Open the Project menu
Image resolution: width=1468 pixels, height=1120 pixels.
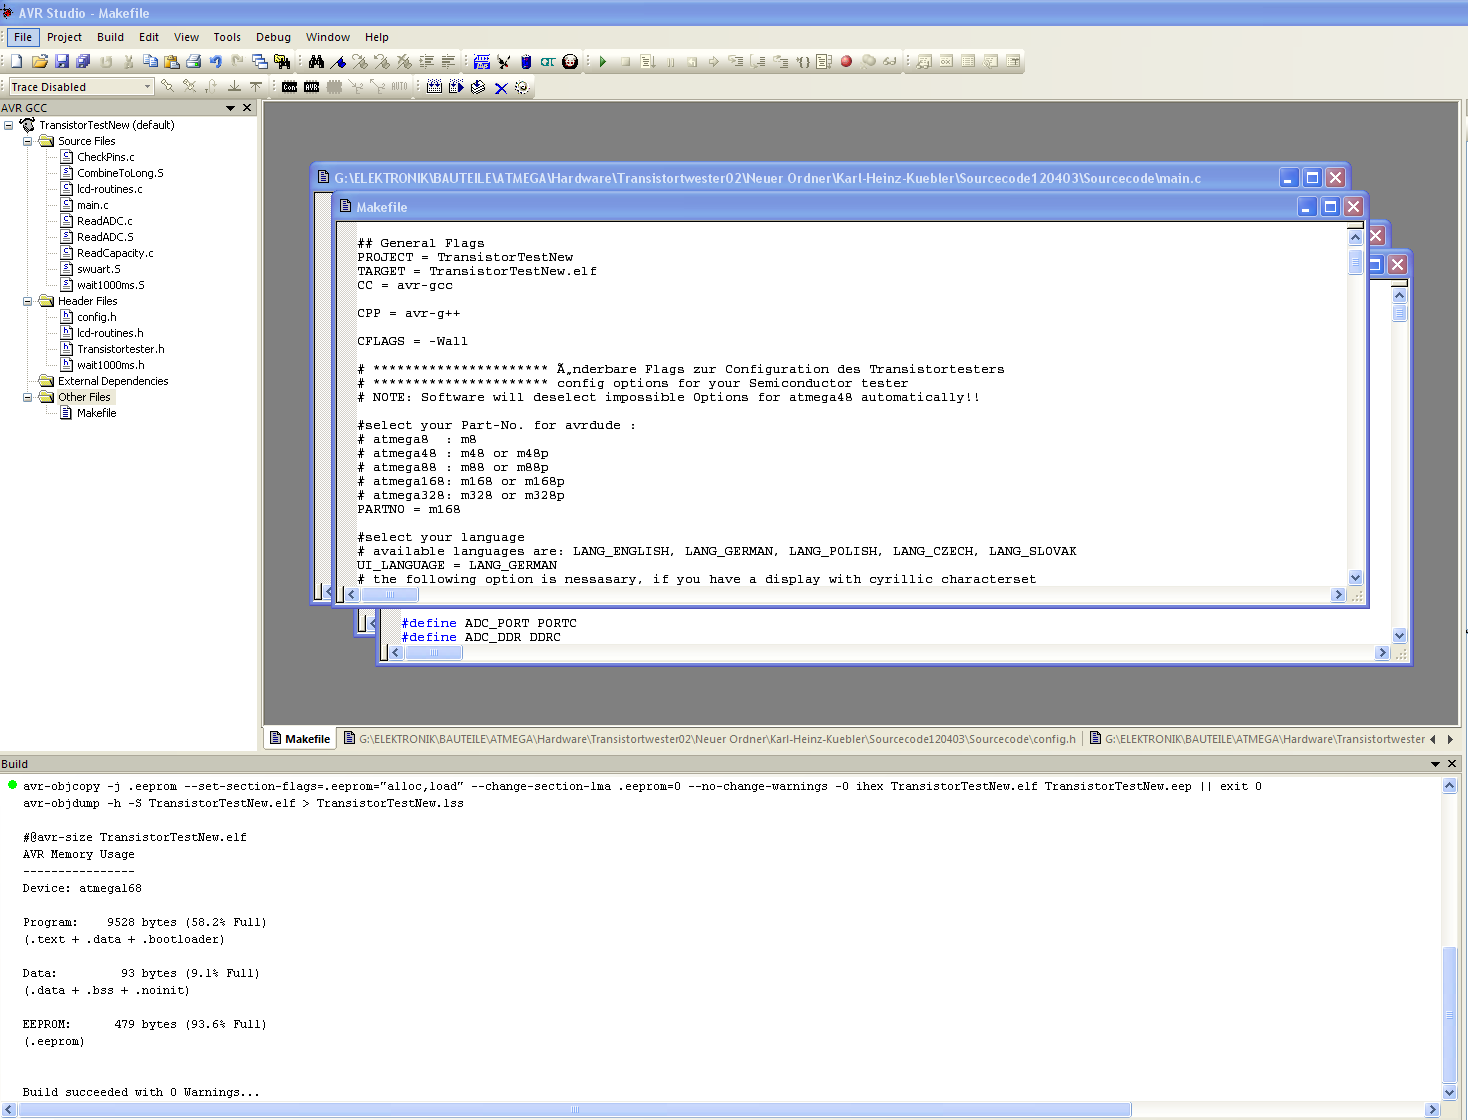coord(64,37)
